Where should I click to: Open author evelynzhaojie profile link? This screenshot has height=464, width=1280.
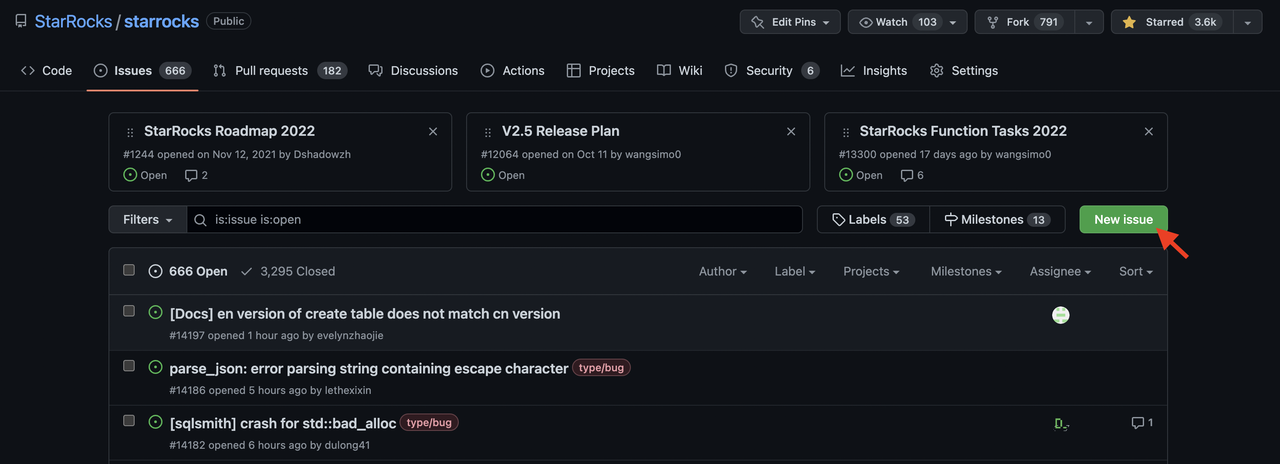(350, 335)
